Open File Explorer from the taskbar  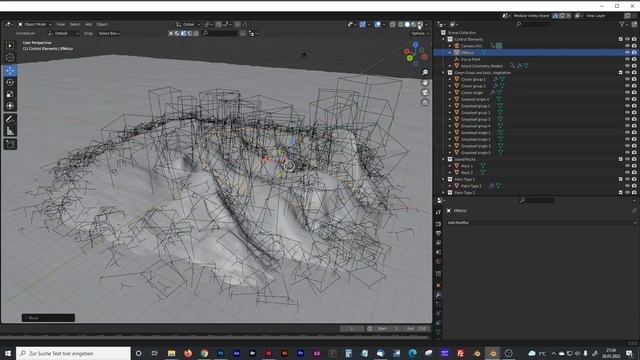tap(171, 353)
